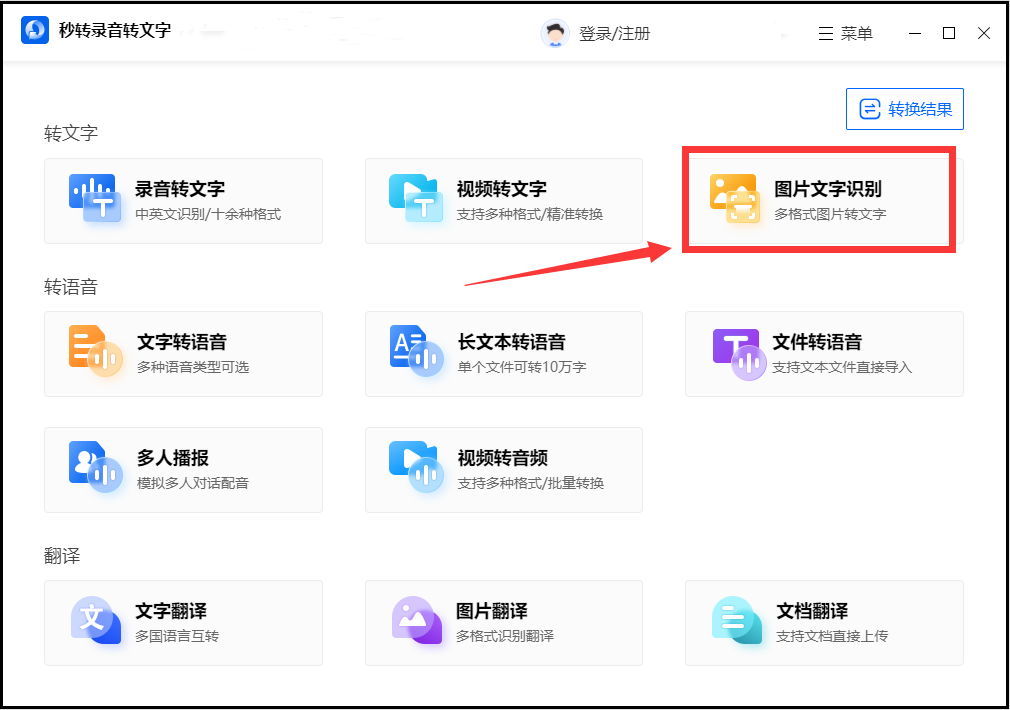This screenshot has width=1010, height=710.
Task: Click the 视频转音频 video audio icon
Action: point(416,467)
